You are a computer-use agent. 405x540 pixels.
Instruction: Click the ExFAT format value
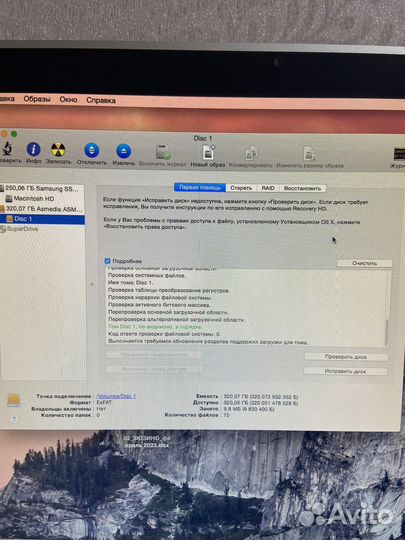[x=104, y=402]
